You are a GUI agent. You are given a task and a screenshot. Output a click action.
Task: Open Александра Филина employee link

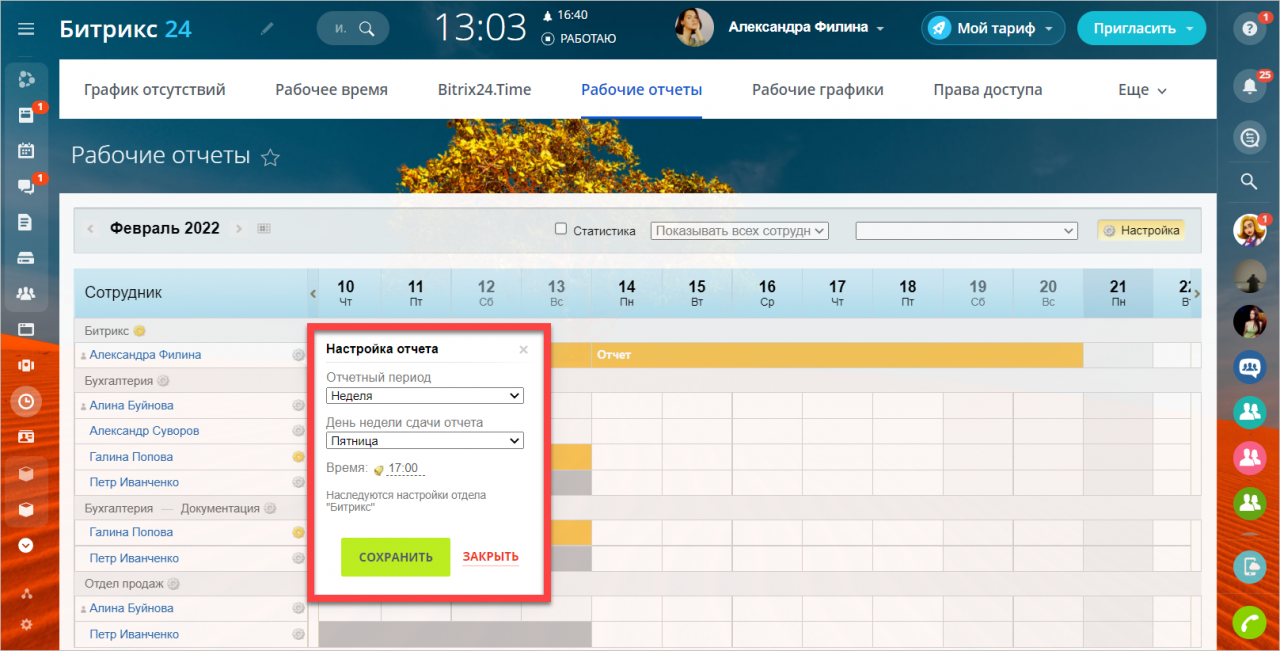145,355
